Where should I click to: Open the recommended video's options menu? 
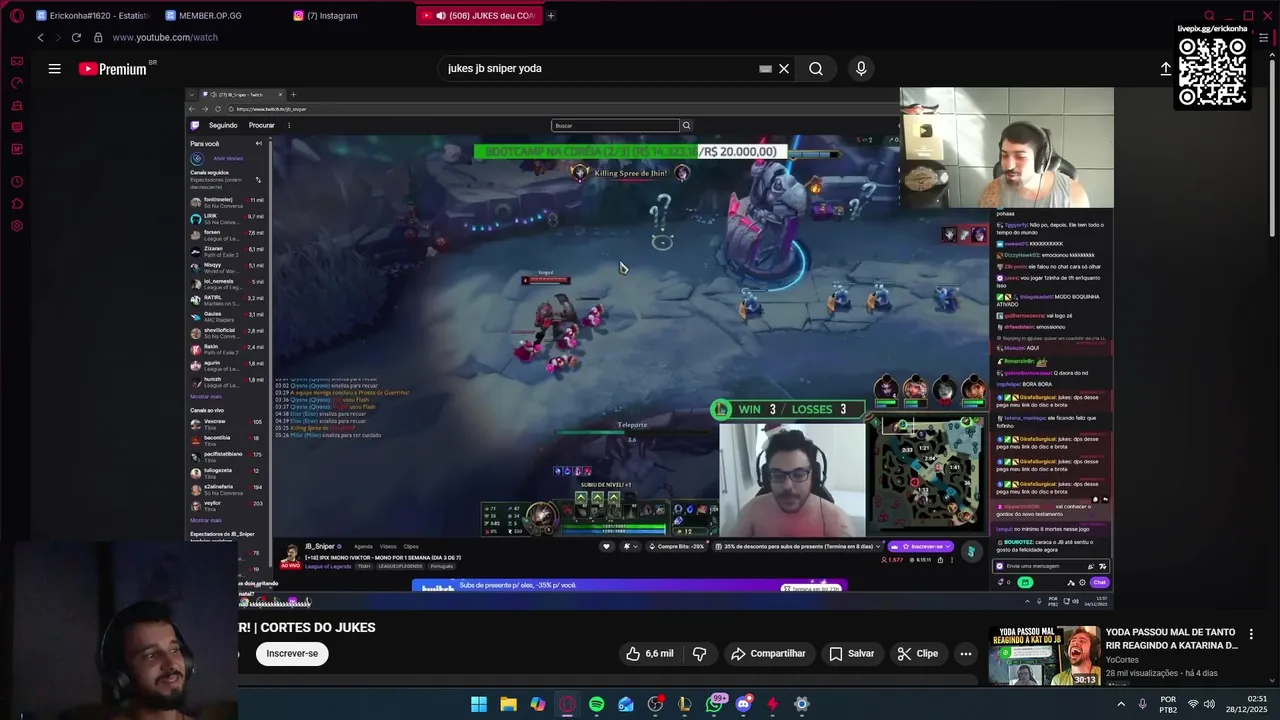1251,634
